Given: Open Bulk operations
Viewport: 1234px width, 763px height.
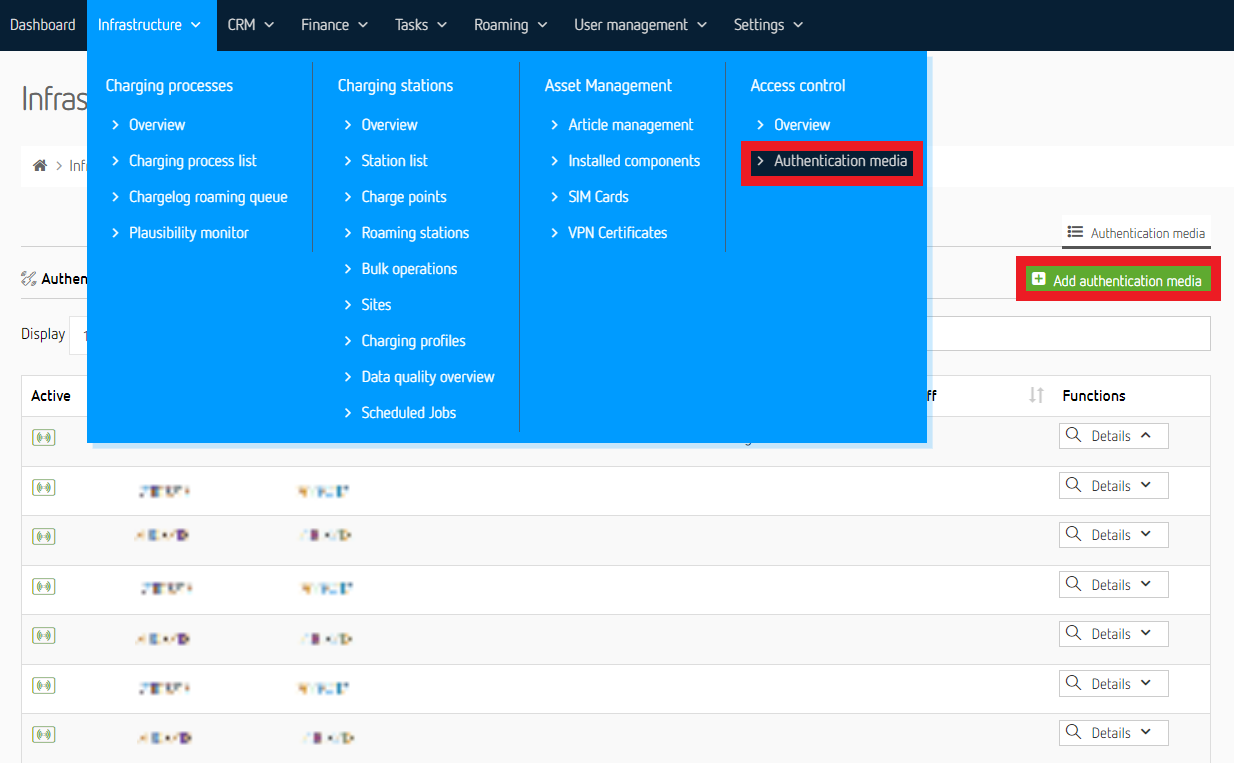Looking at the screenshot, I should [409, 269].
